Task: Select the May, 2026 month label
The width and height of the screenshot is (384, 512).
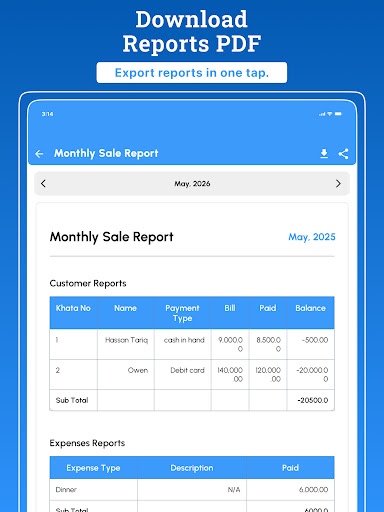Action: tap(192, 184)
